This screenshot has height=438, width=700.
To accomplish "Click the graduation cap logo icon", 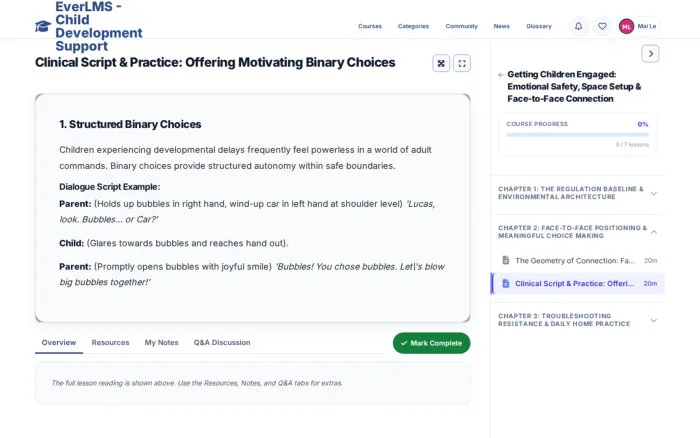I will pyautogui.click(x=43, y=26).
